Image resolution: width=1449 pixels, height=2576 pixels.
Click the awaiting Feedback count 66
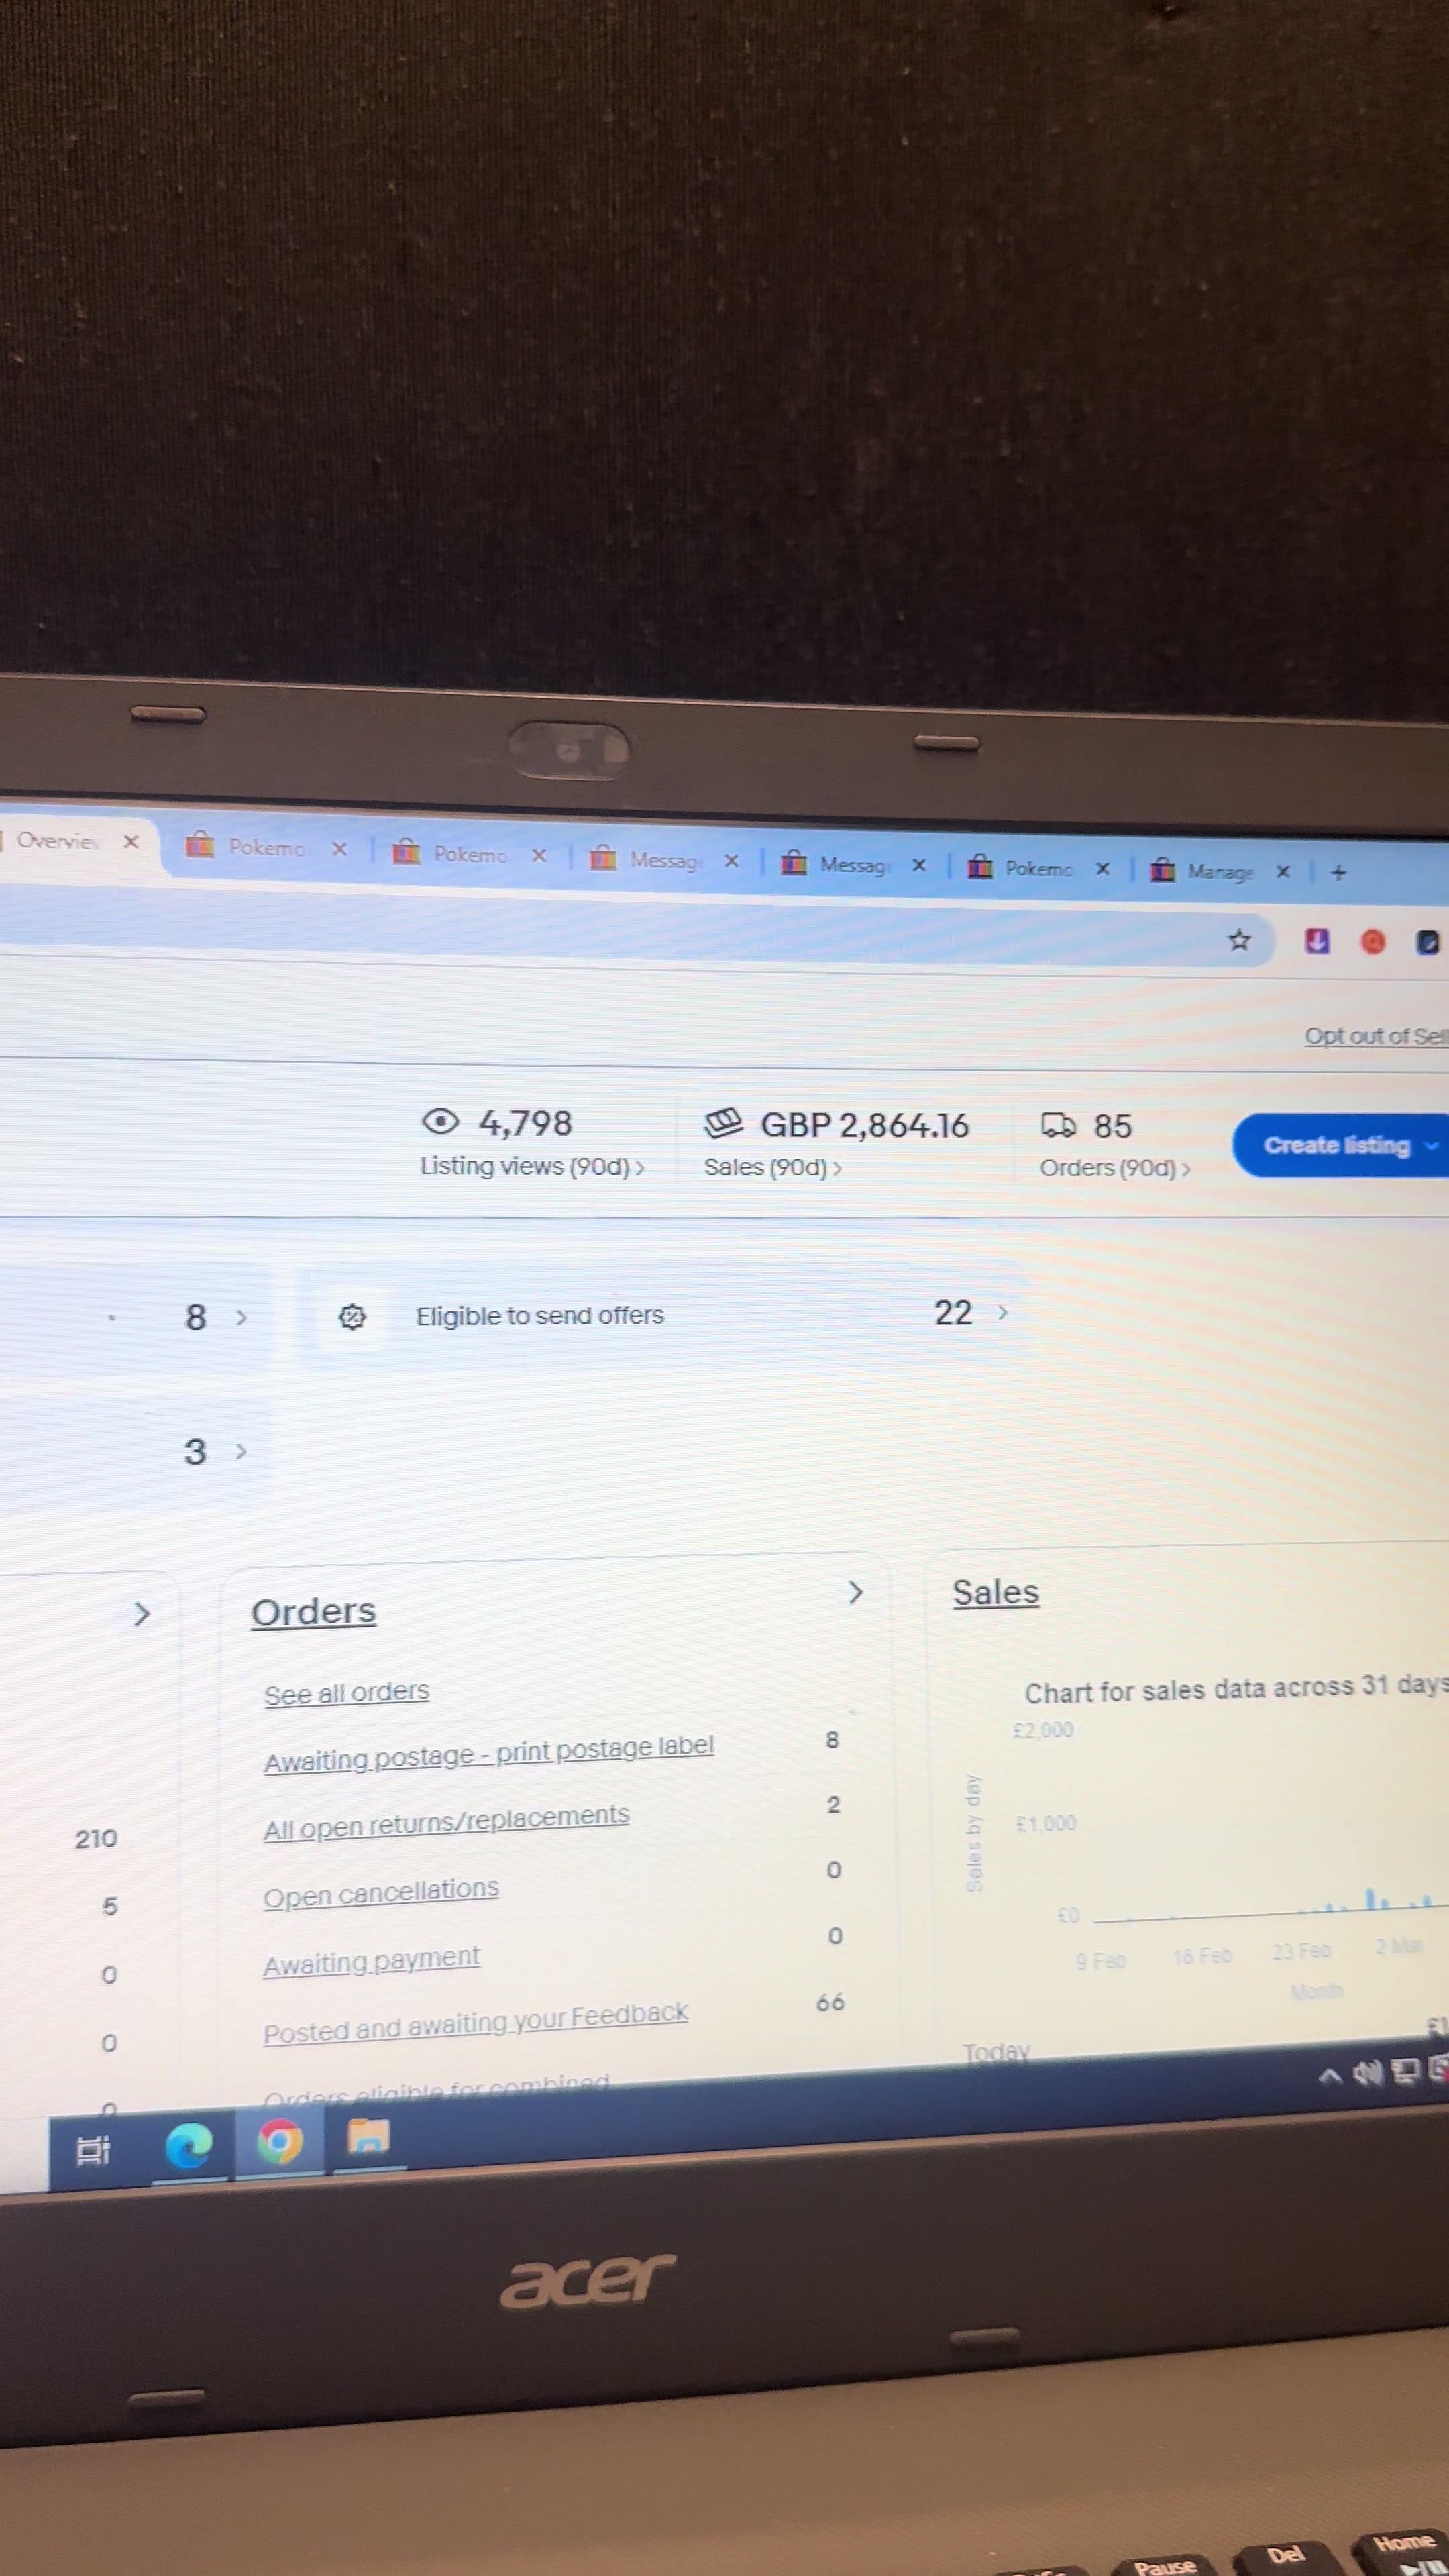[830, 2002]
